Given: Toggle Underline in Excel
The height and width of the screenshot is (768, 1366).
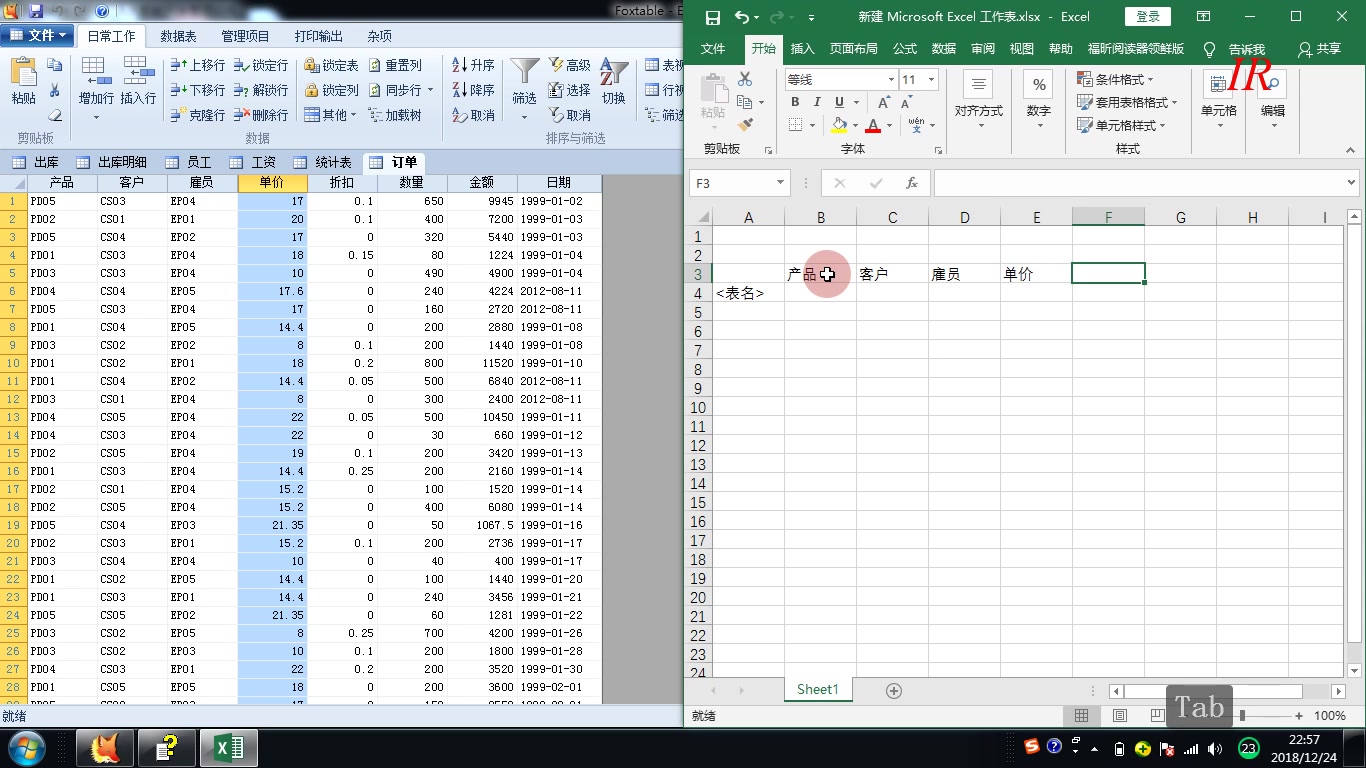Looking at the screenshot, I should coord(839,102).
